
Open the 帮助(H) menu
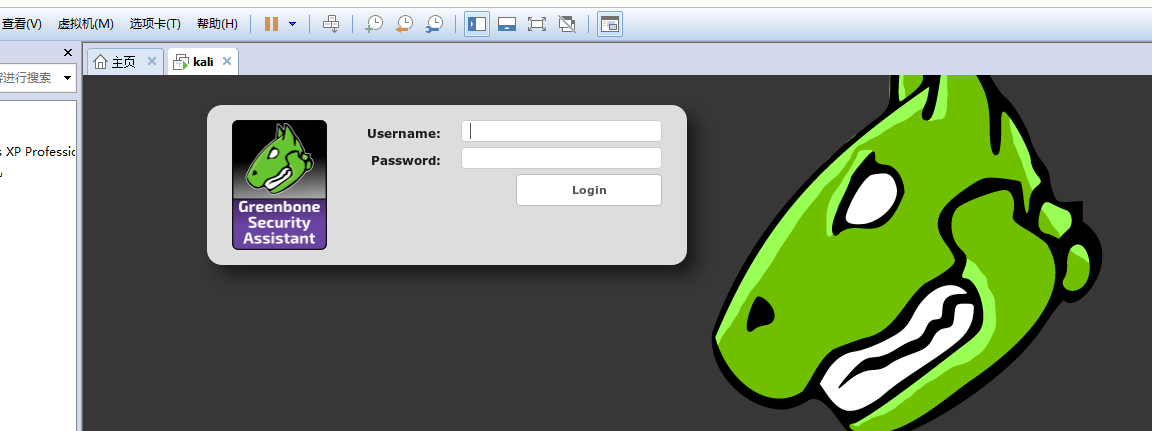[x=217, y=24]
